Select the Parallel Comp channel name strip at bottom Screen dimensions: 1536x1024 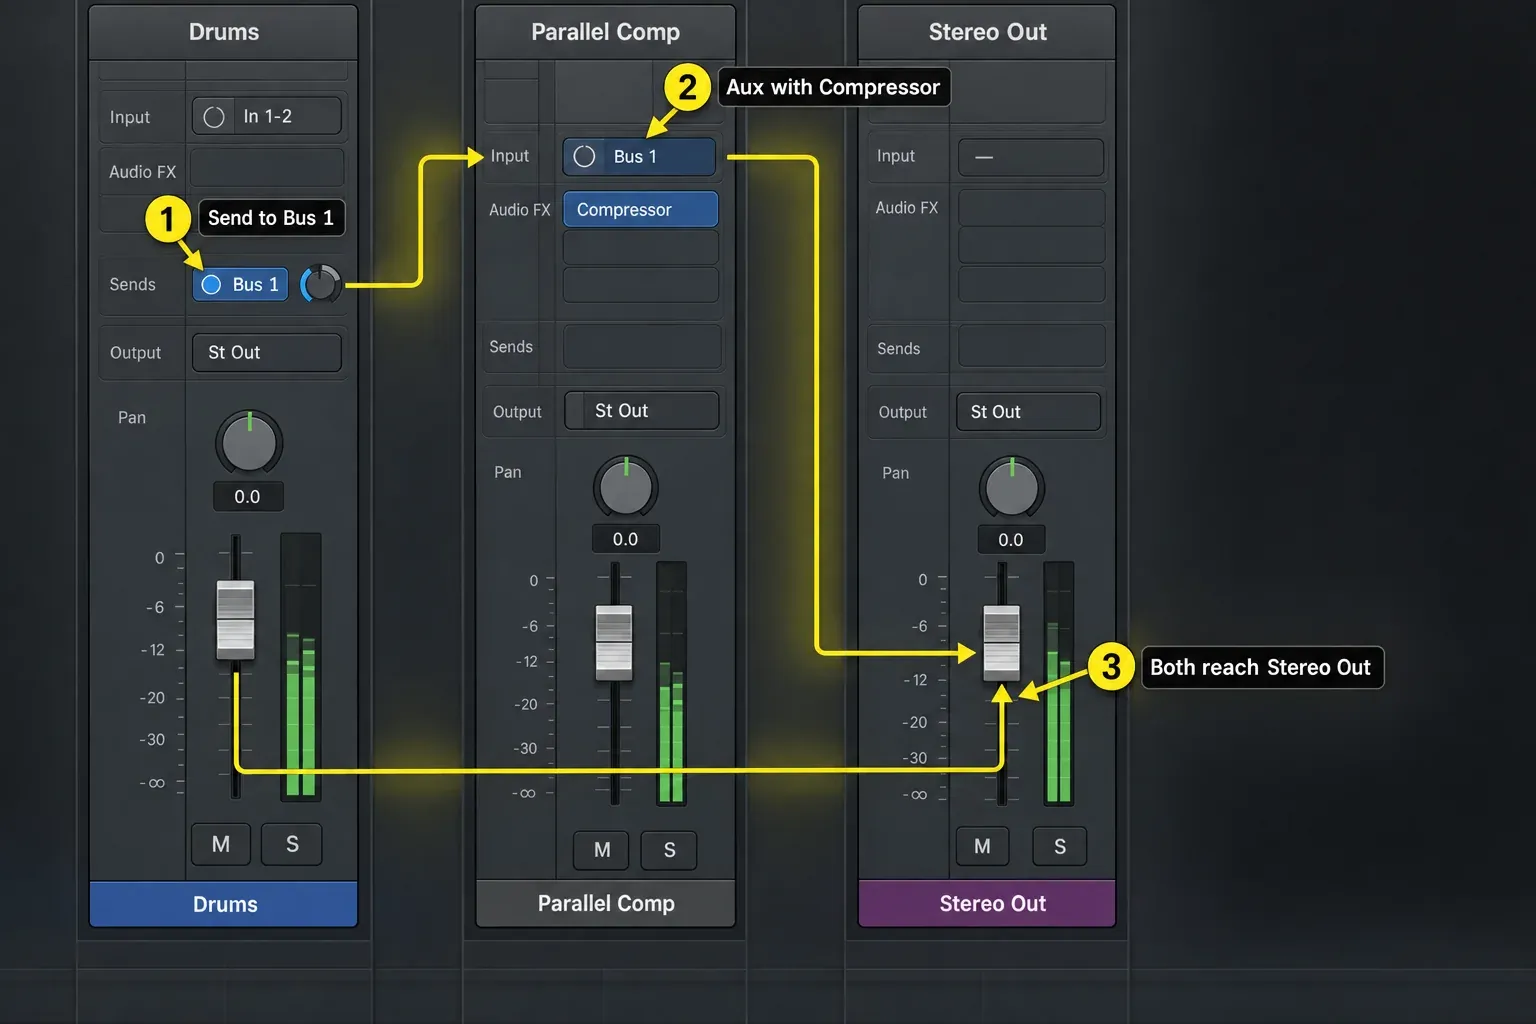[606, 904]
